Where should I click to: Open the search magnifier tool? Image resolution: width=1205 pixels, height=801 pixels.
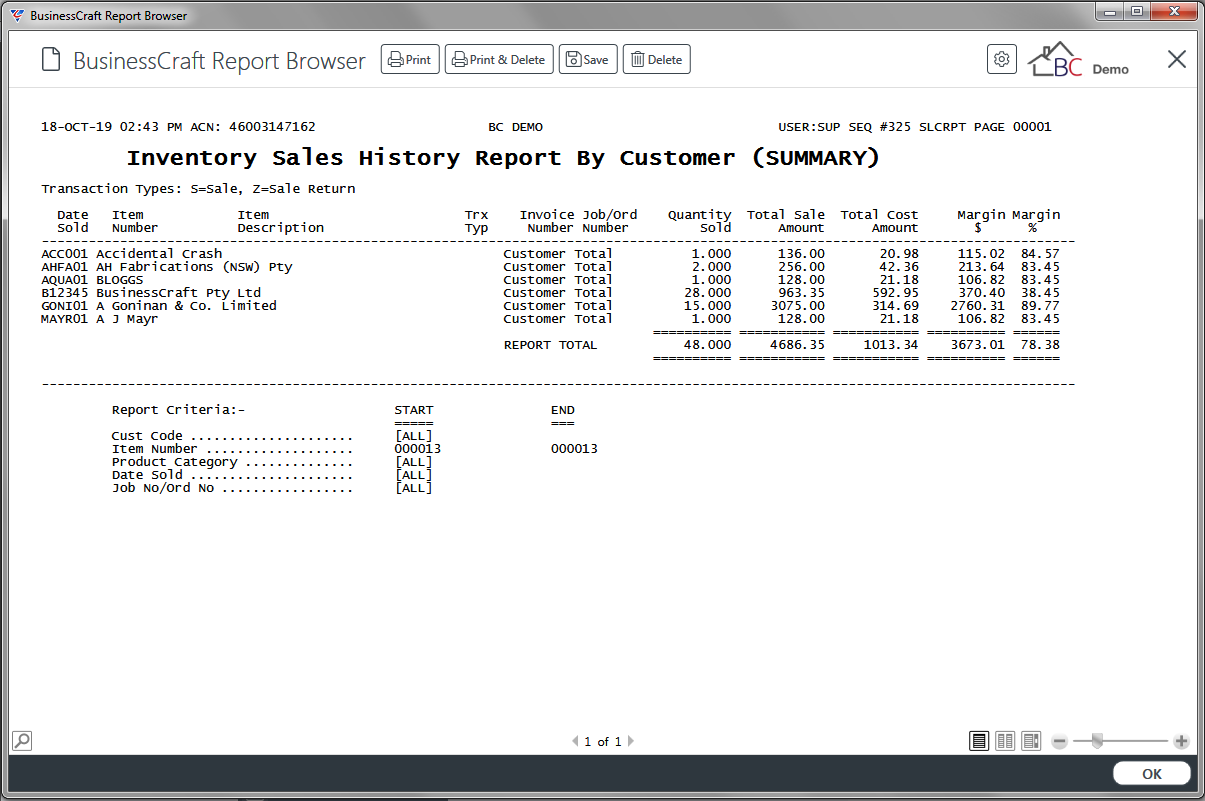[x=21, y=741]
